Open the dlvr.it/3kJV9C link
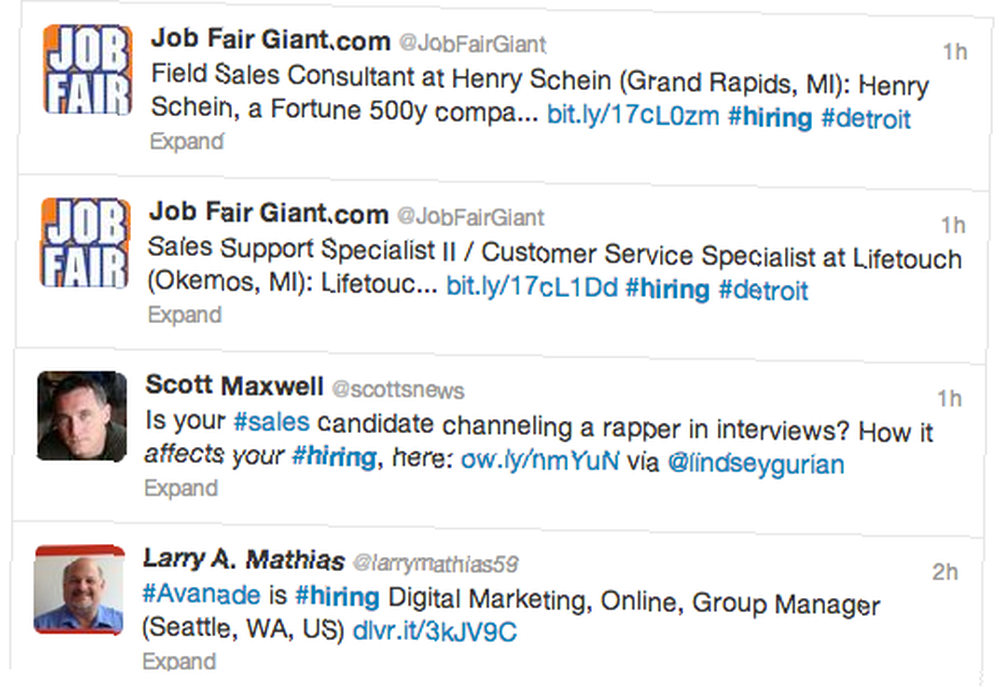 [x=434, y=631]
